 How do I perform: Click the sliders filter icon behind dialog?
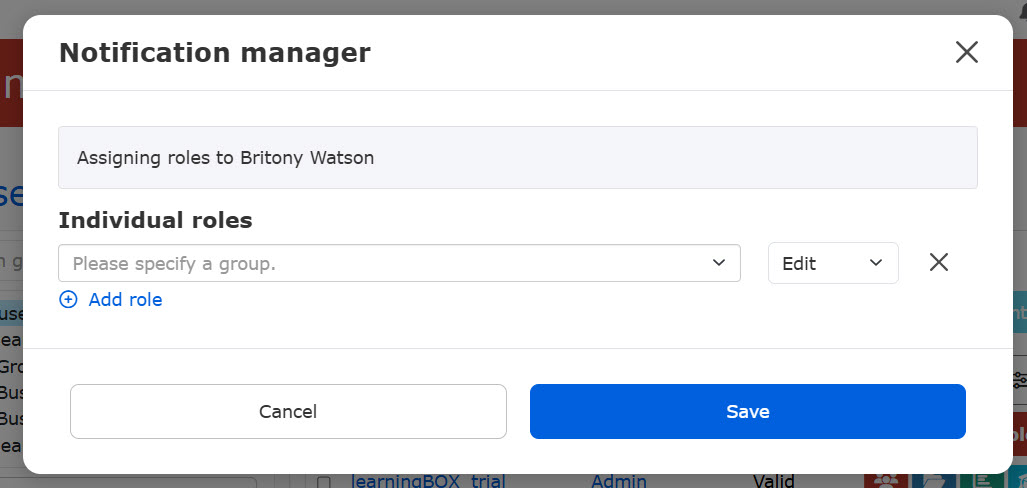point(1019,380)
